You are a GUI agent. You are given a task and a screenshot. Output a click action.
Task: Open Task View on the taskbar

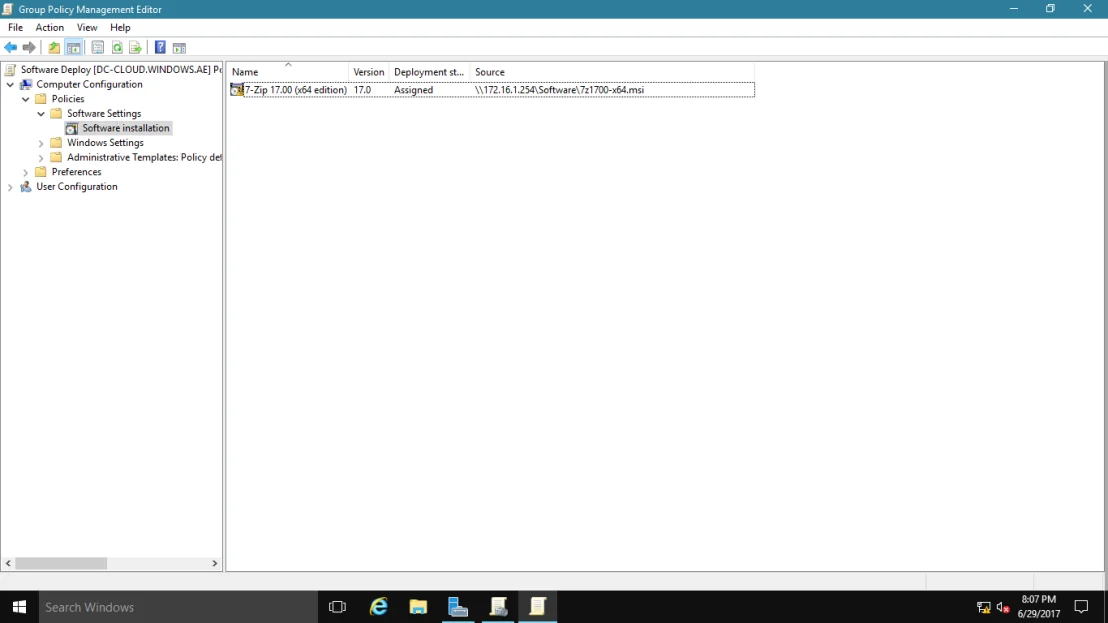337,607
